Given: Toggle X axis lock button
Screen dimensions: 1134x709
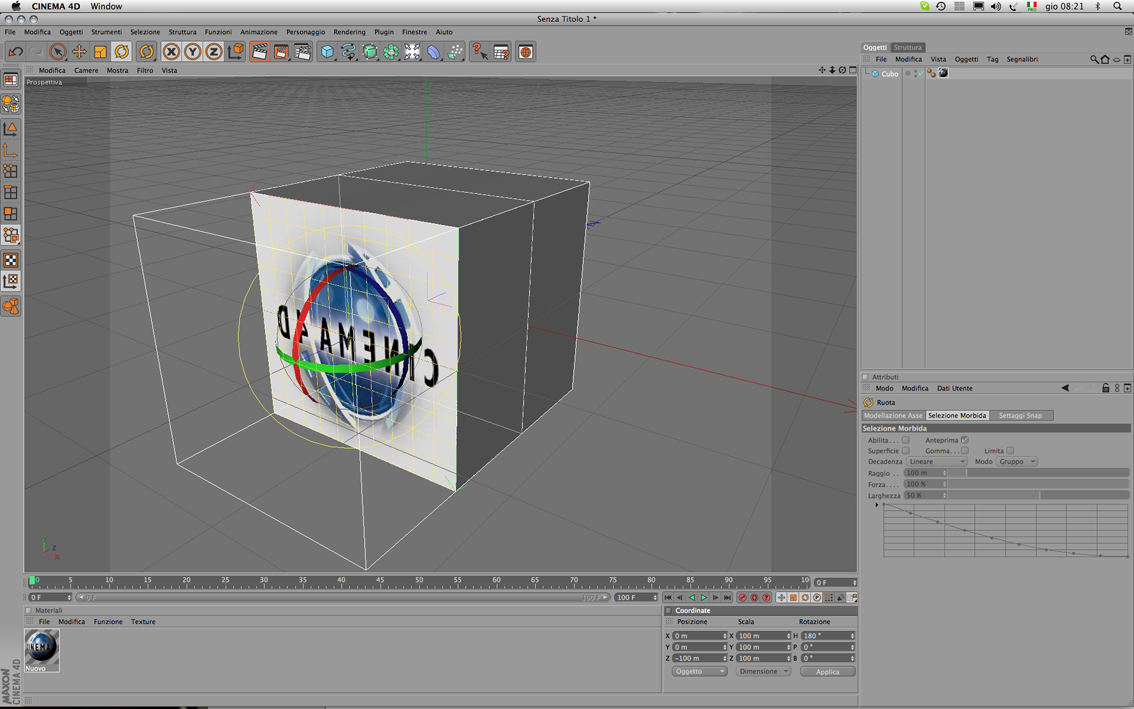Looking at the screenshot, I should click(171, 51).
